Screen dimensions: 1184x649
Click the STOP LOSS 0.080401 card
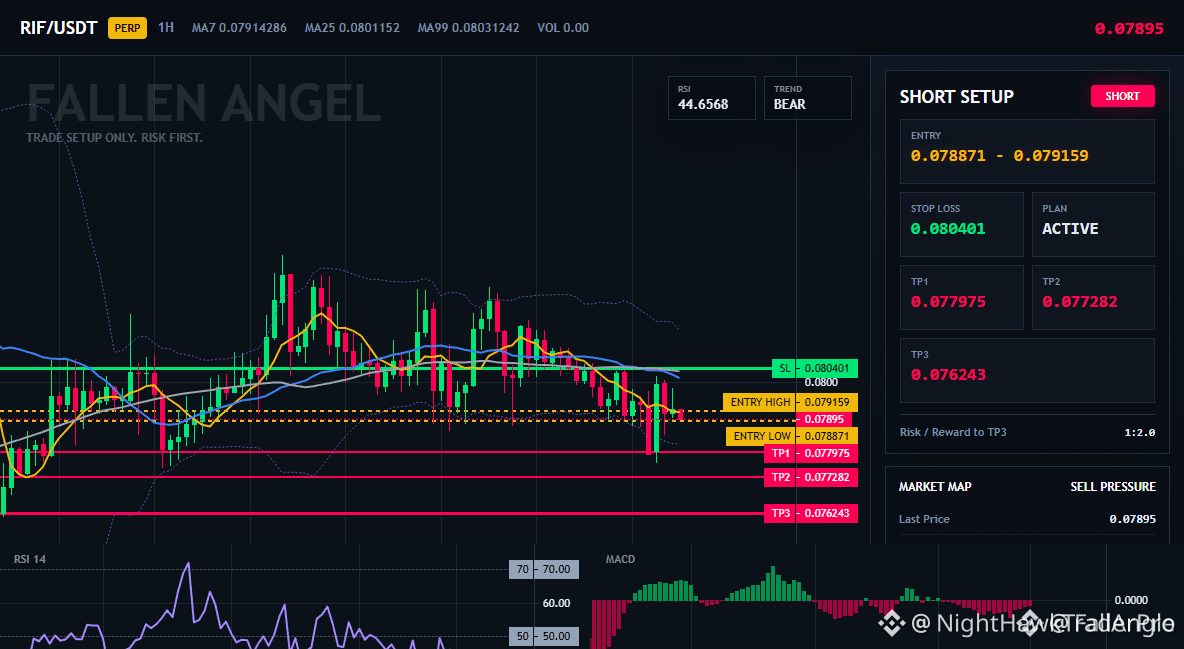961,224
